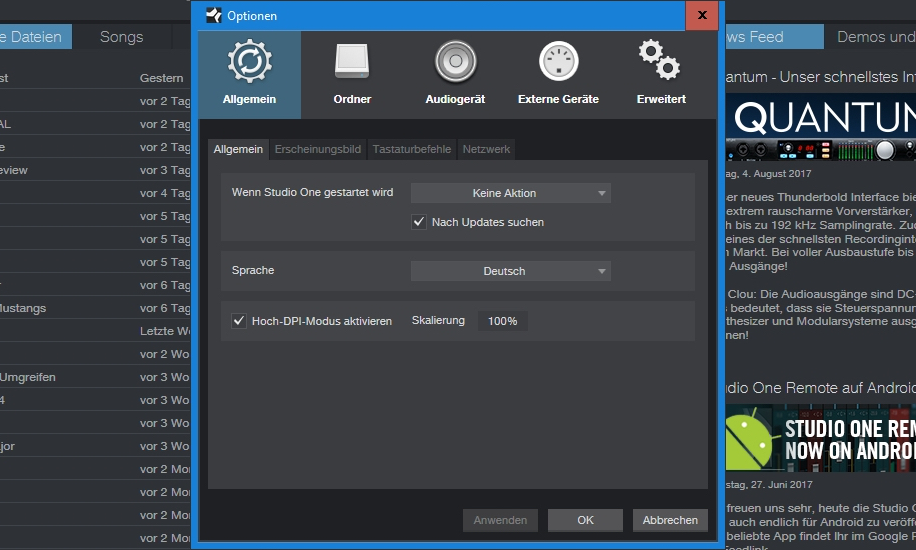The width and height of the screenshot is (916, 550).
Task: Open the News Feed tab behind dialog
Action: coord(774,37)
